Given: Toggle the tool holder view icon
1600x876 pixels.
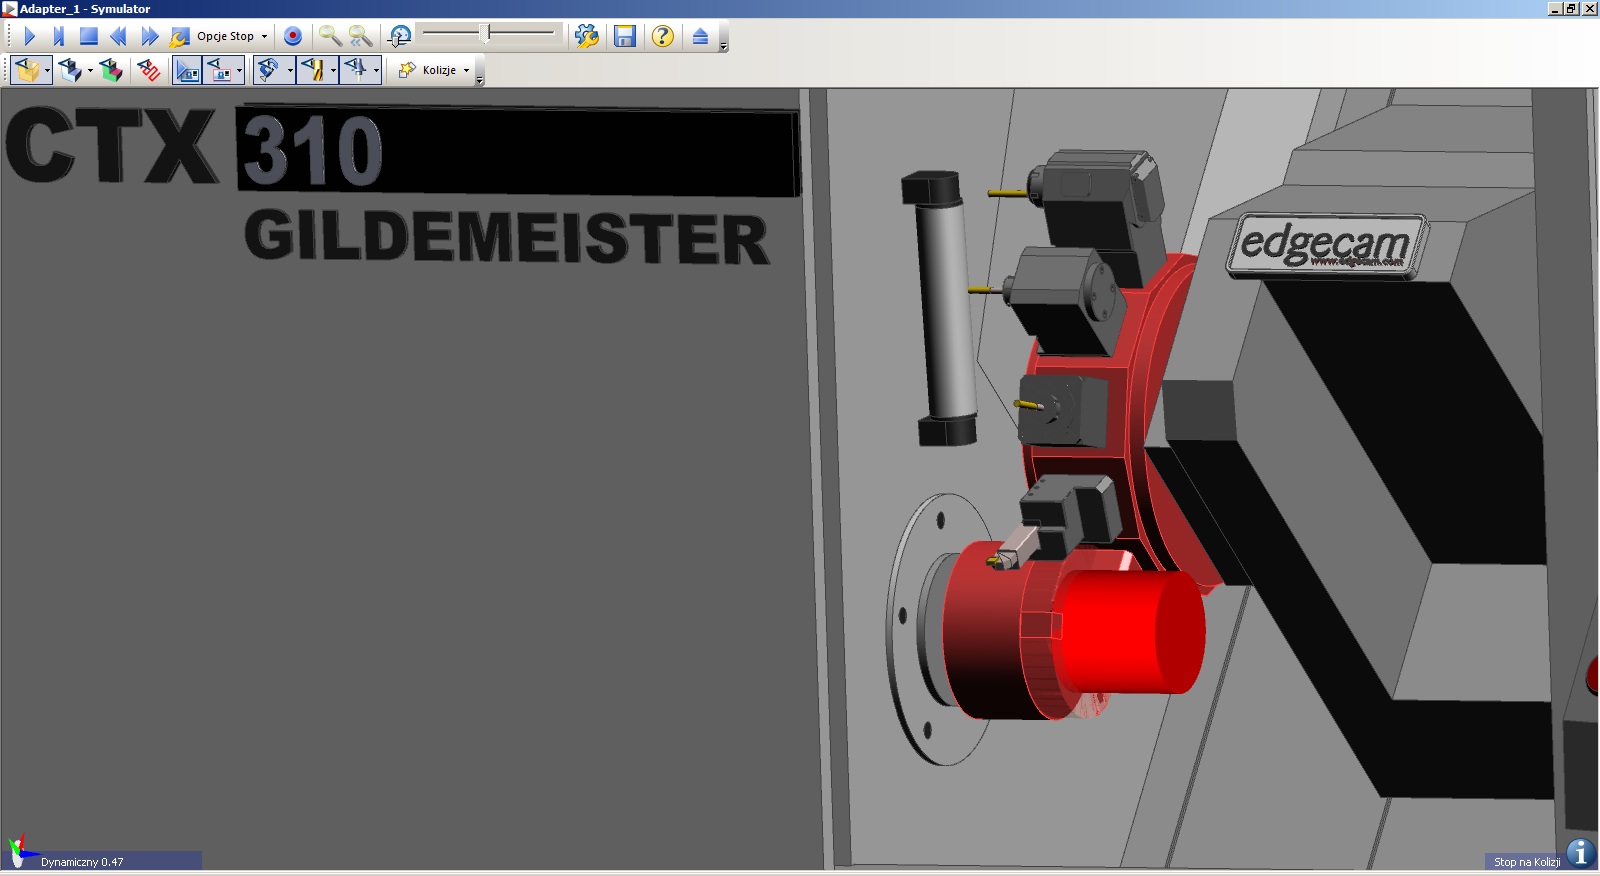Looking at the screenshot, I should pos(356,70).
